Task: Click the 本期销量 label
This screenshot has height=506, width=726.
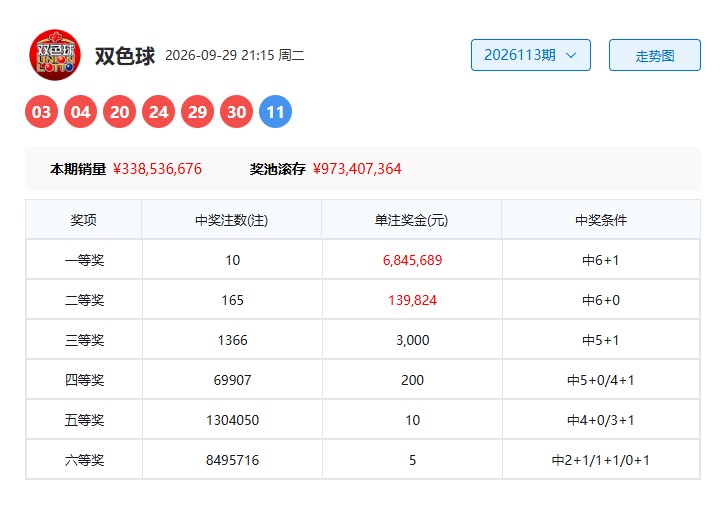Action: coord(78,169)
